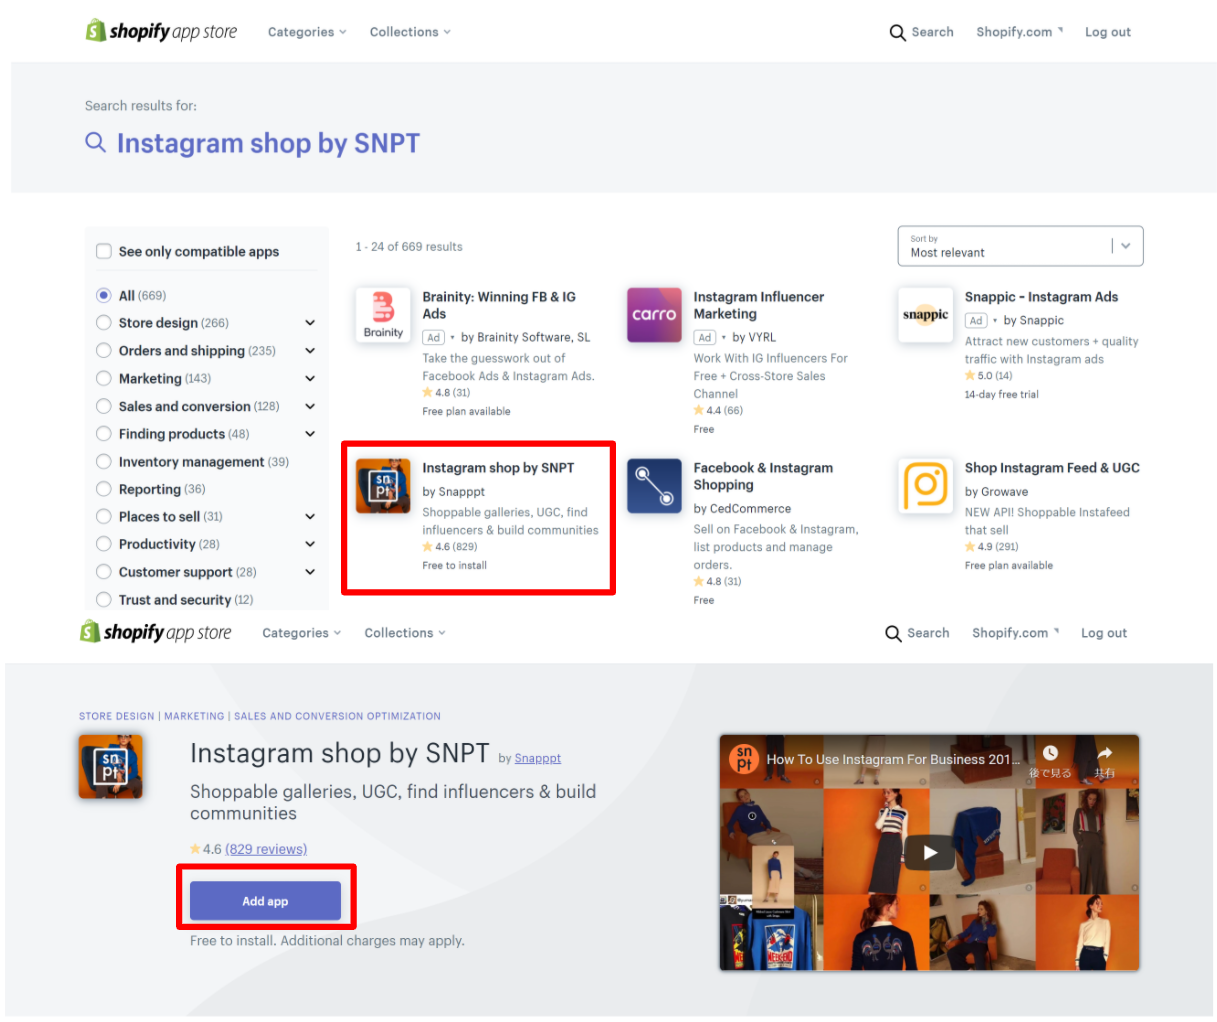Expand Places to sell category chevron
The height and width of the screenshot is (1022, 1217).
pyautogui.click(x=310, y=517)
